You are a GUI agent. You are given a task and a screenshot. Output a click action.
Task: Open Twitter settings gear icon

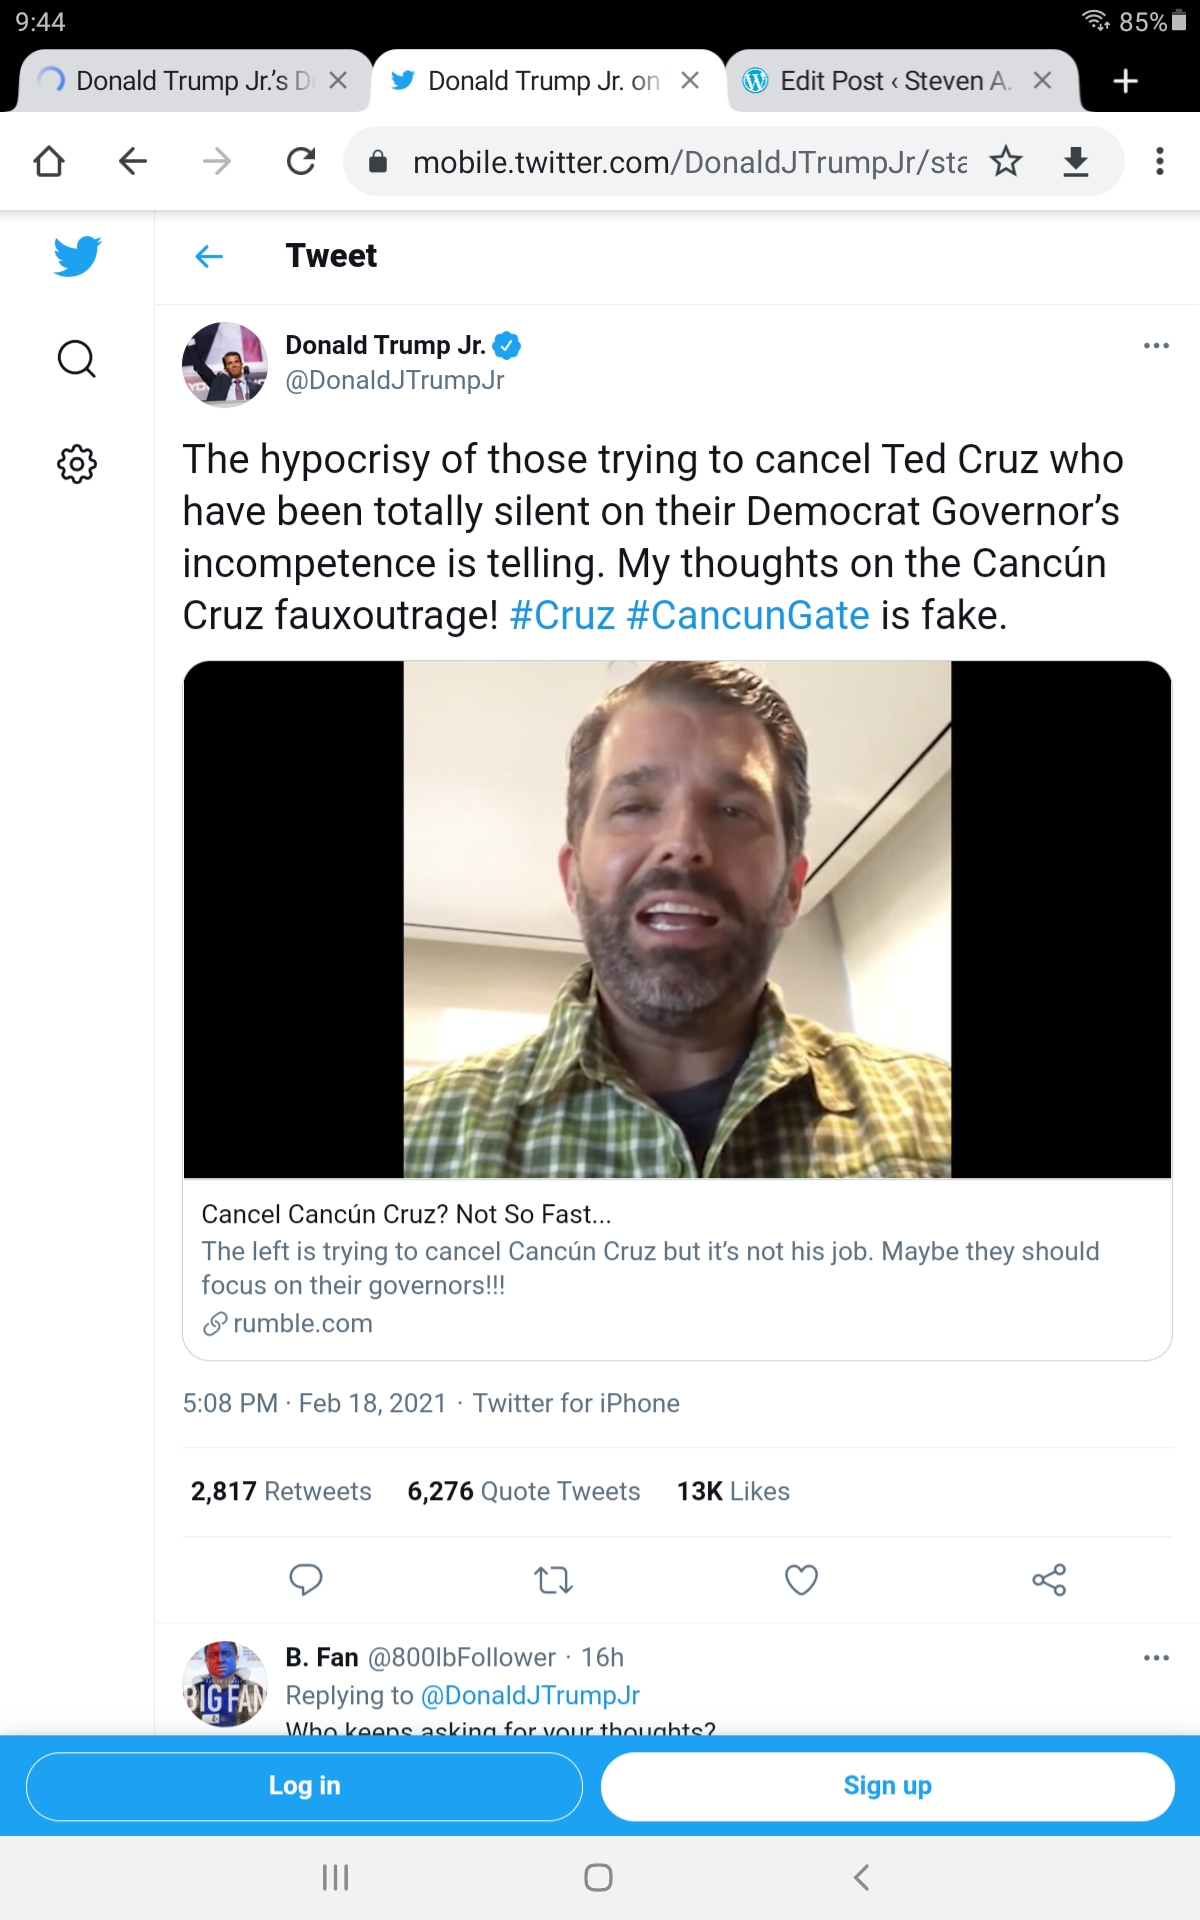tap(77, 463)
